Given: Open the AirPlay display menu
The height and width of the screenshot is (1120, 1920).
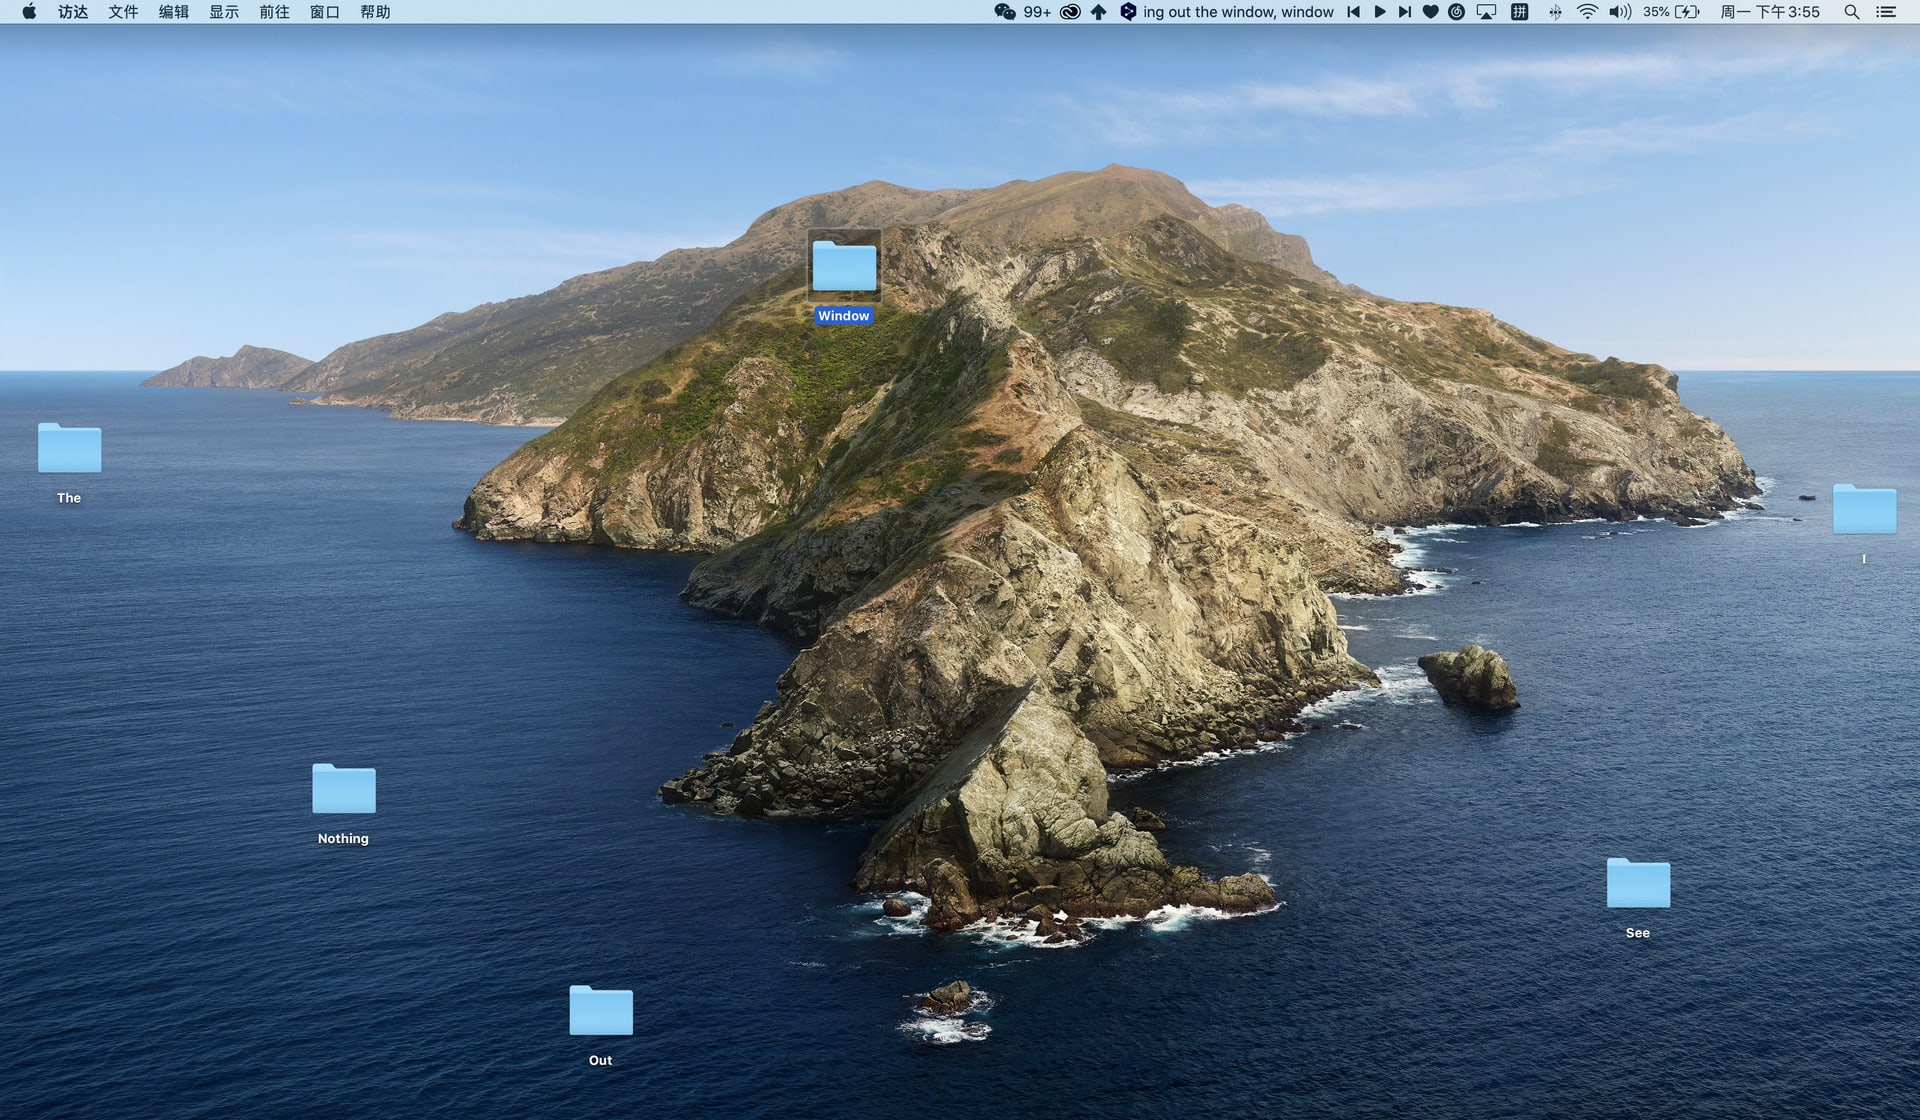Looking at the screenshot, I should [x=1487, y=12].
